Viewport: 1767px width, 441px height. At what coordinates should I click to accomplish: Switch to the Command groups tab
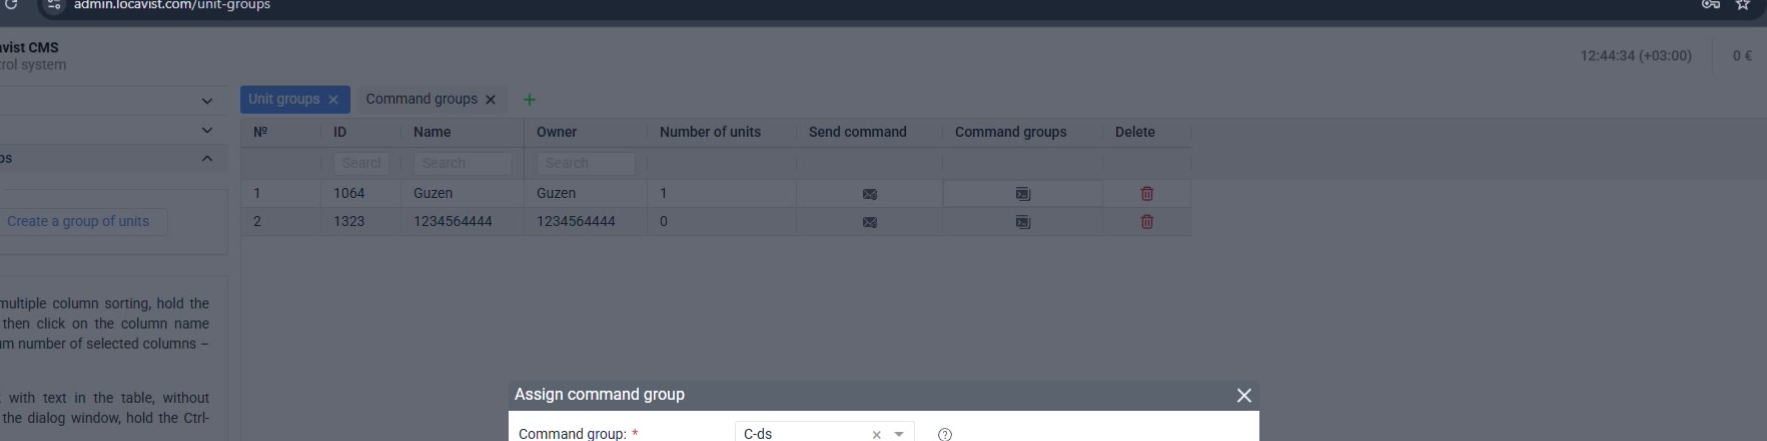tap(421, 99)
